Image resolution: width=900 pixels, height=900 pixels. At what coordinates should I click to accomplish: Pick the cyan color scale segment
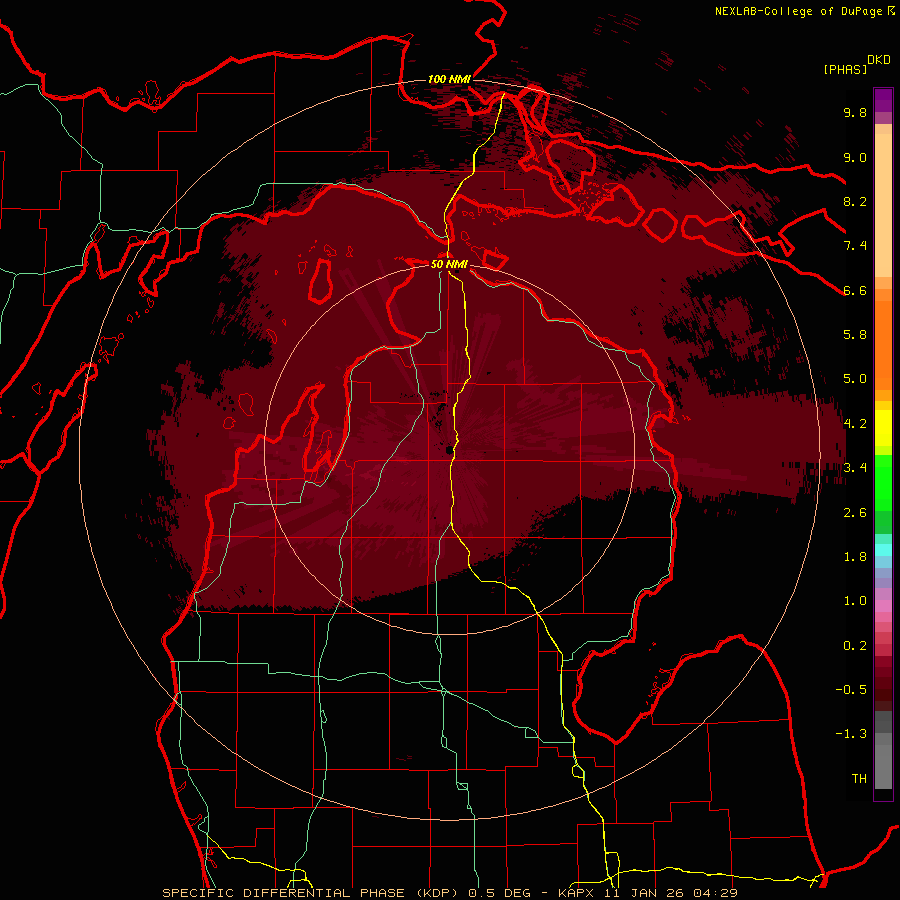click(883, 550)
